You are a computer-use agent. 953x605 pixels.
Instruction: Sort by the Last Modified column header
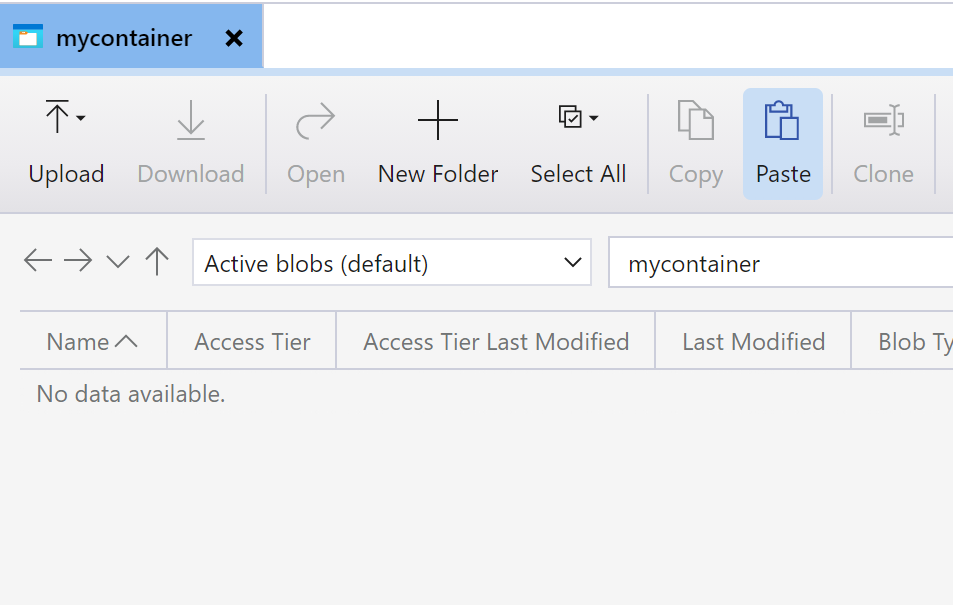coord(753,342)
